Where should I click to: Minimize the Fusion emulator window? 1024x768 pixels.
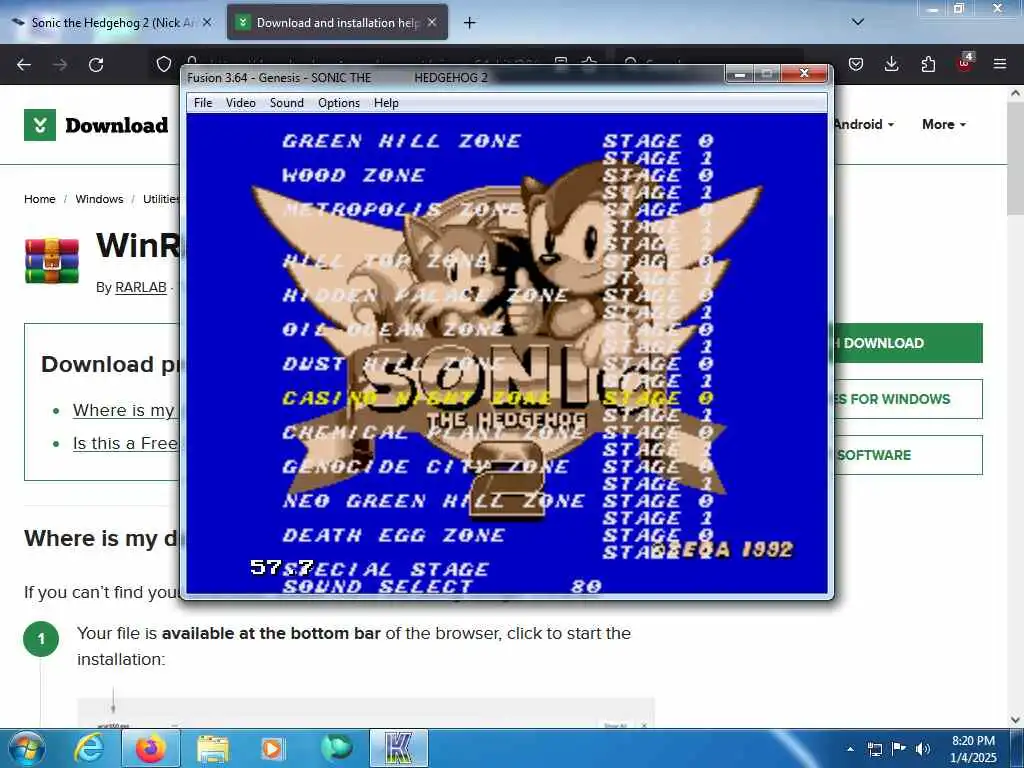(739, 74)
